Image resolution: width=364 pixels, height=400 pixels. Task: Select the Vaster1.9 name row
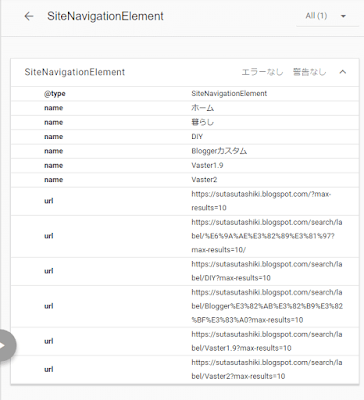(x=185, y=165)
